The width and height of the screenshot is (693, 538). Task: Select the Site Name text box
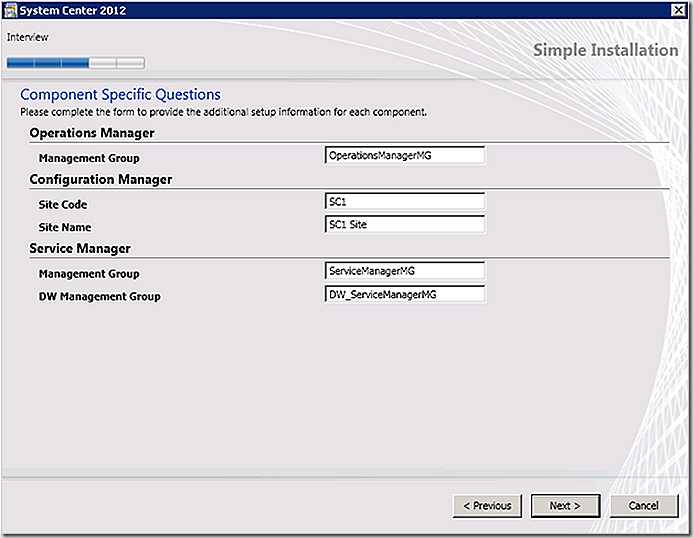[405, 225]
